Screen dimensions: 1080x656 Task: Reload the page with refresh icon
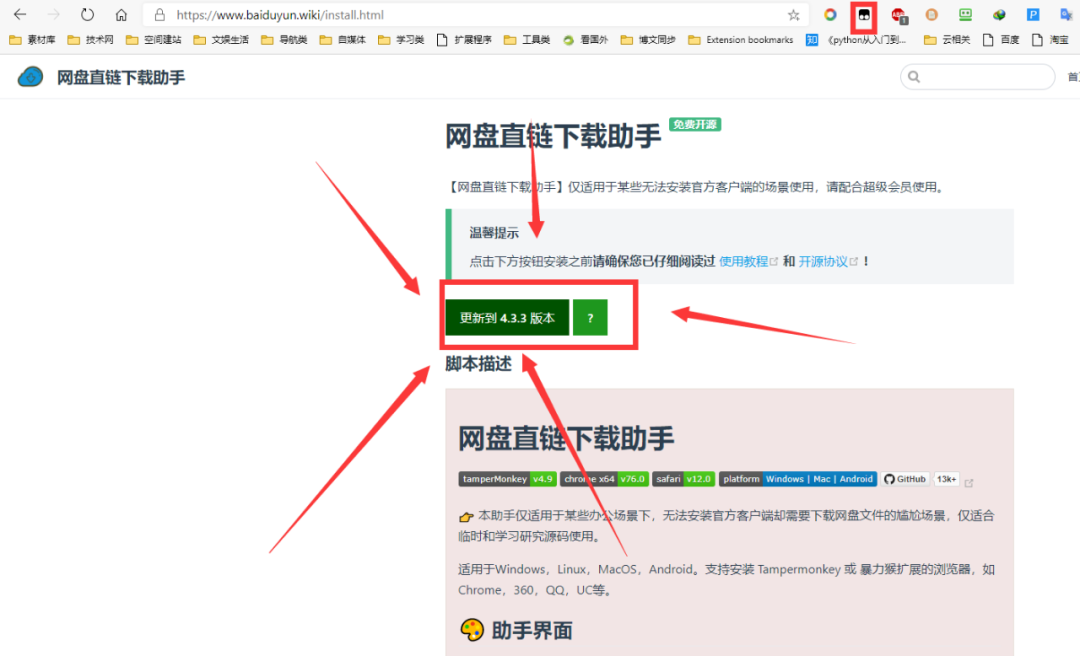87,15
